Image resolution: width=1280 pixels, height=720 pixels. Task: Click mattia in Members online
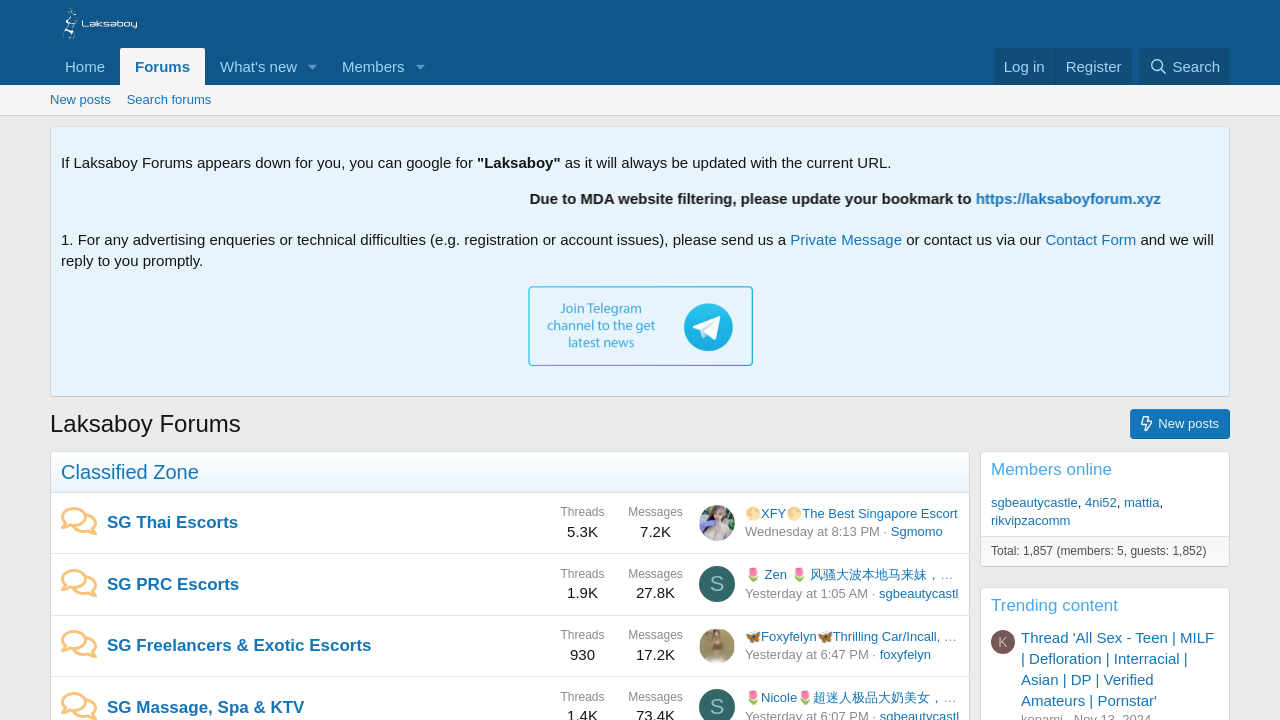(1142, 503)
